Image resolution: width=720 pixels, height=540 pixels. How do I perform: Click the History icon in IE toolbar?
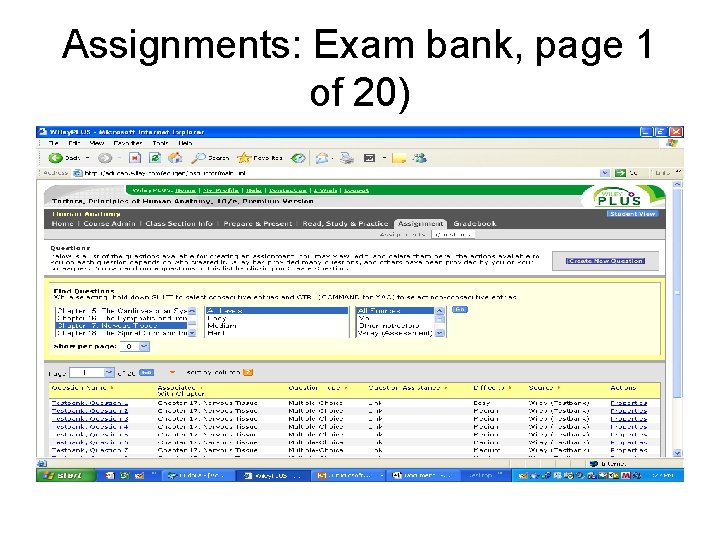click(x=298, y=158)
